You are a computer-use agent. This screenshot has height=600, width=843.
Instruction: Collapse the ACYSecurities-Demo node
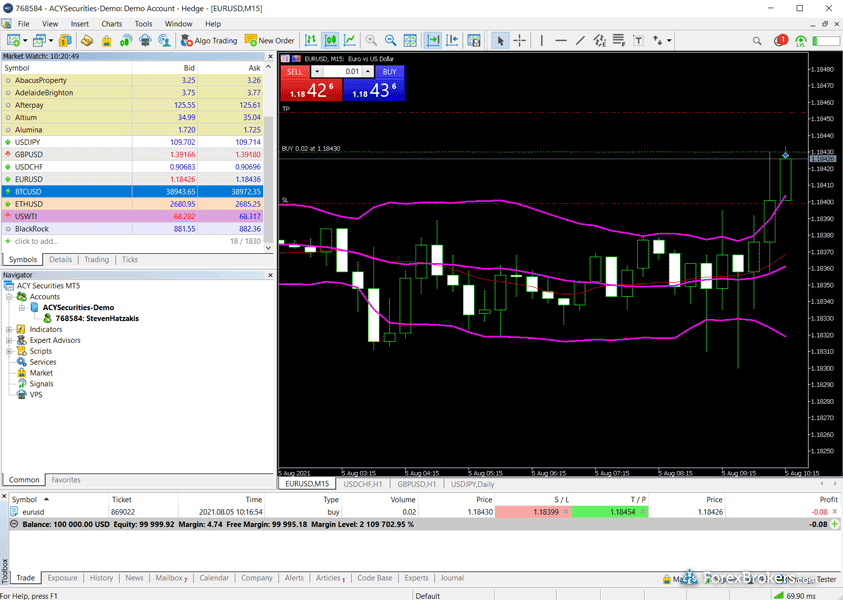22,308
